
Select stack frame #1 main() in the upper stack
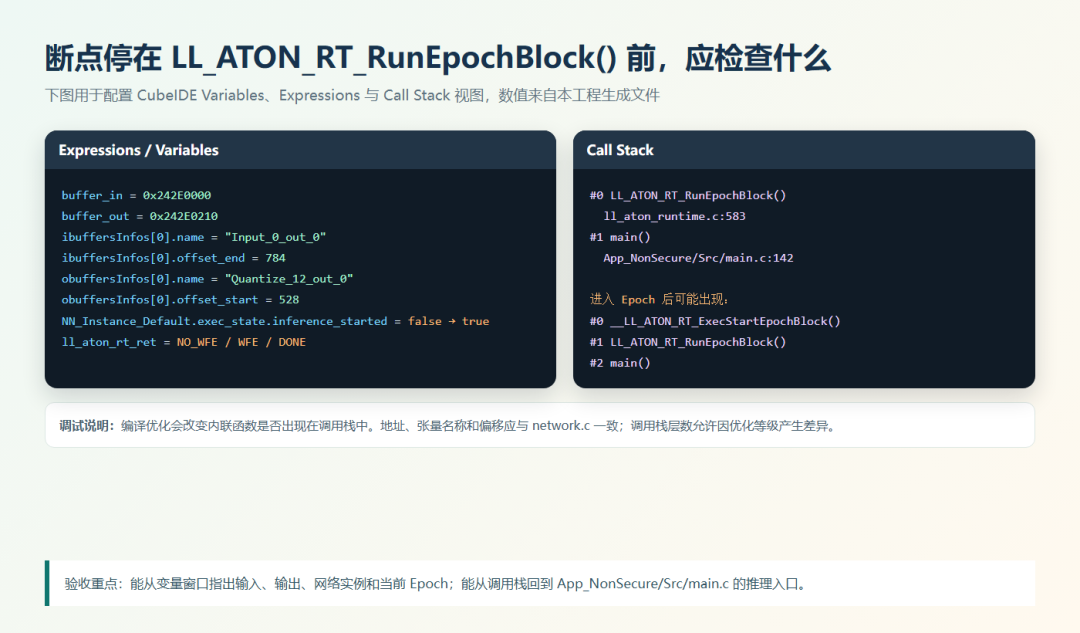click(x=620, y=237)
